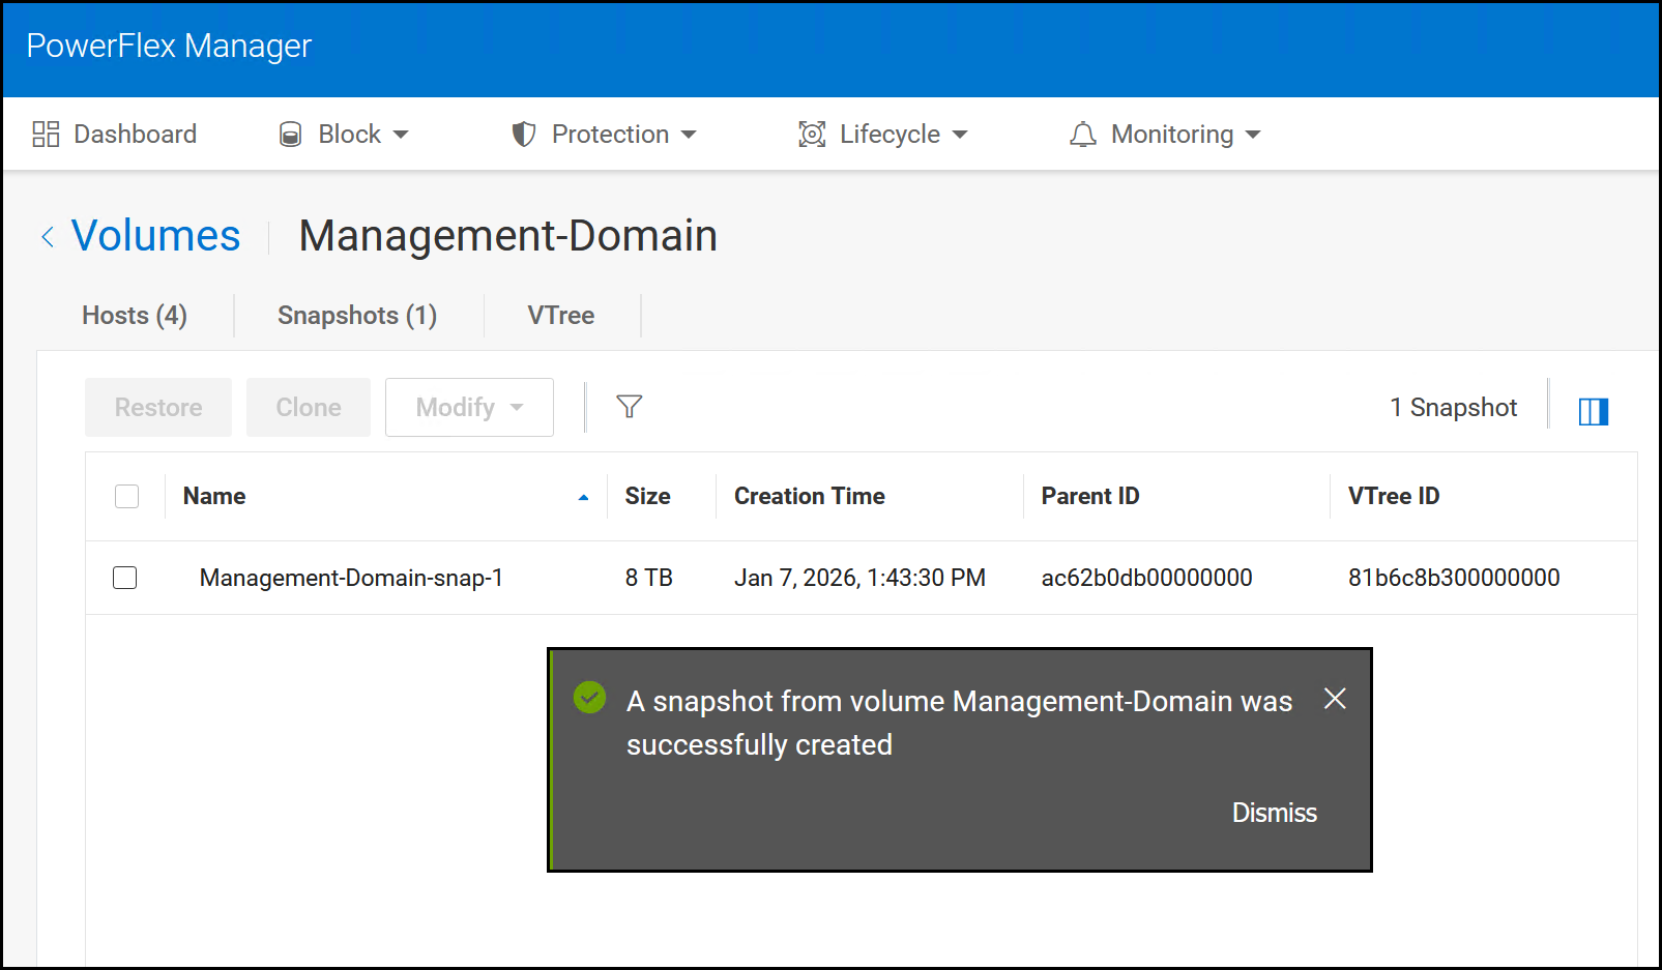
Task: Click the back chevron beside Volumes
Action: 47,237
